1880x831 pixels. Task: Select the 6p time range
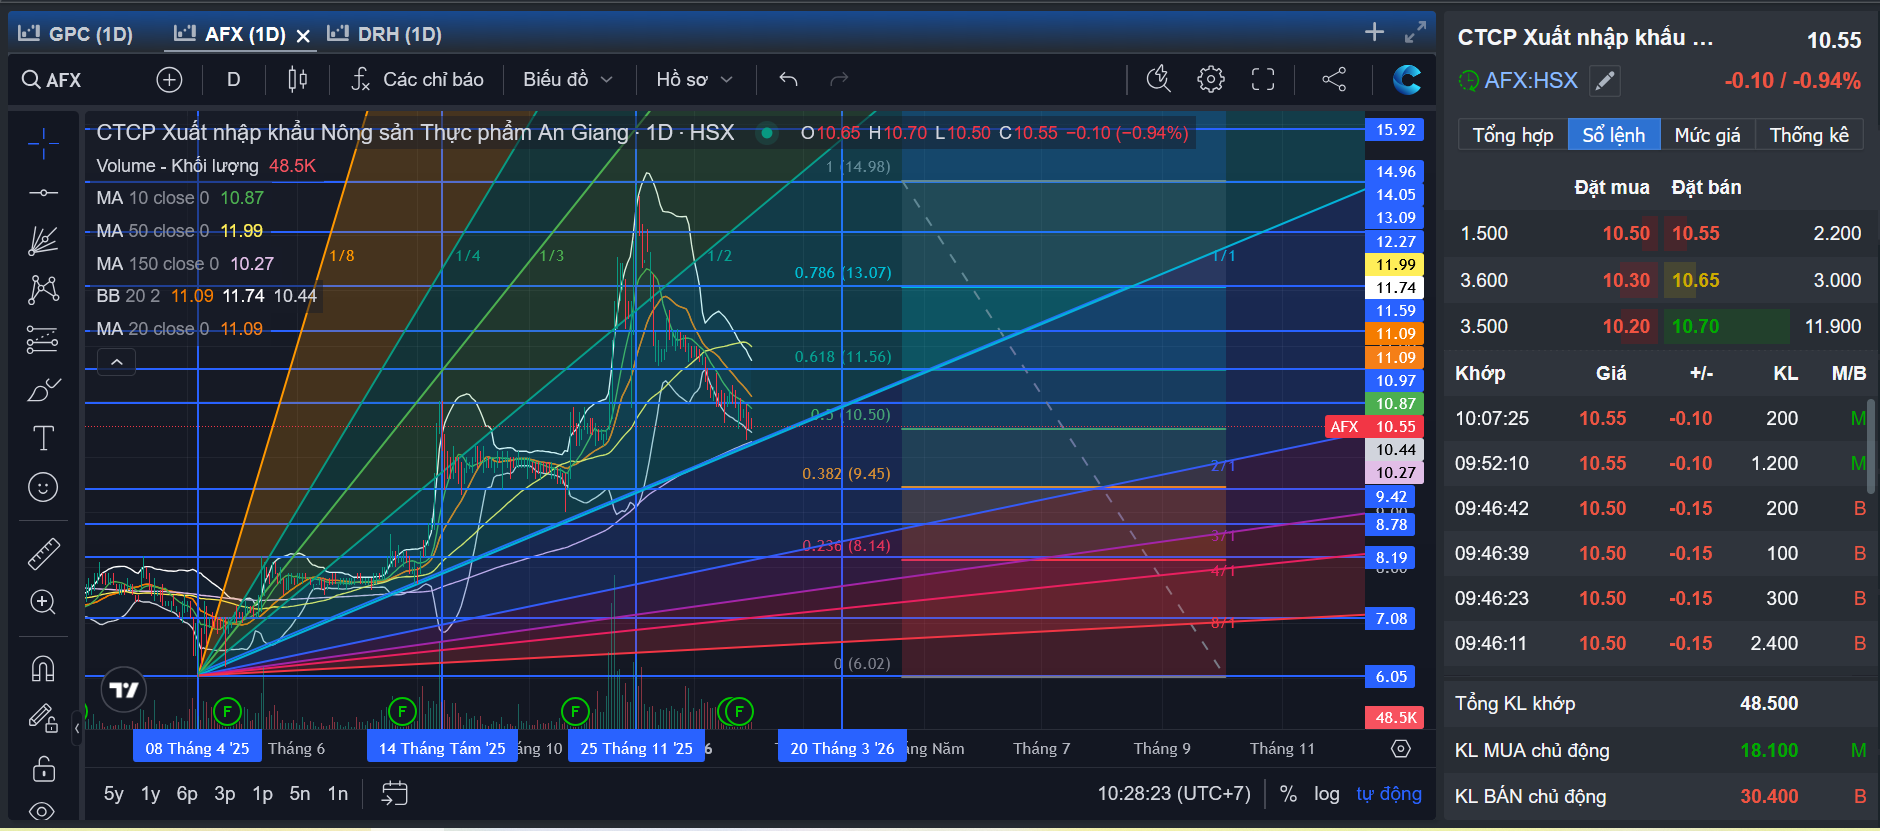tap(187, 794)
